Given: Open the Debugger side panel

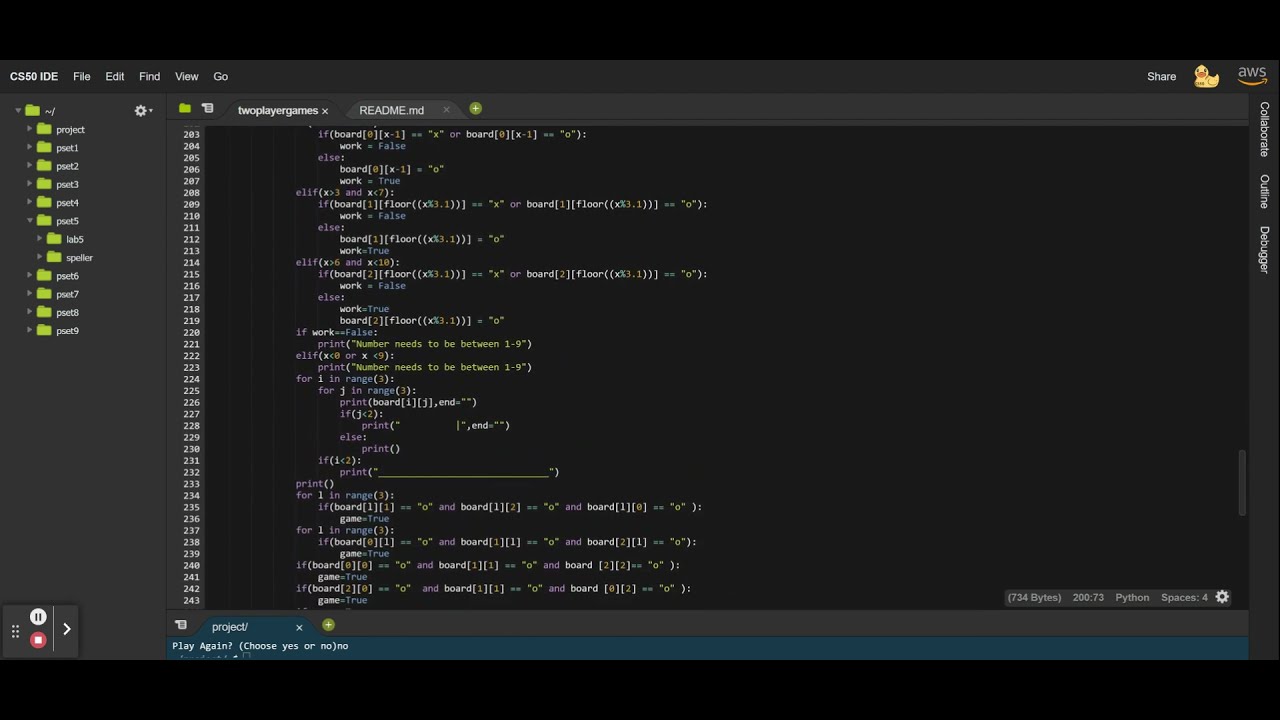Looking at the screenshot, I should [x=1264, y=249].
